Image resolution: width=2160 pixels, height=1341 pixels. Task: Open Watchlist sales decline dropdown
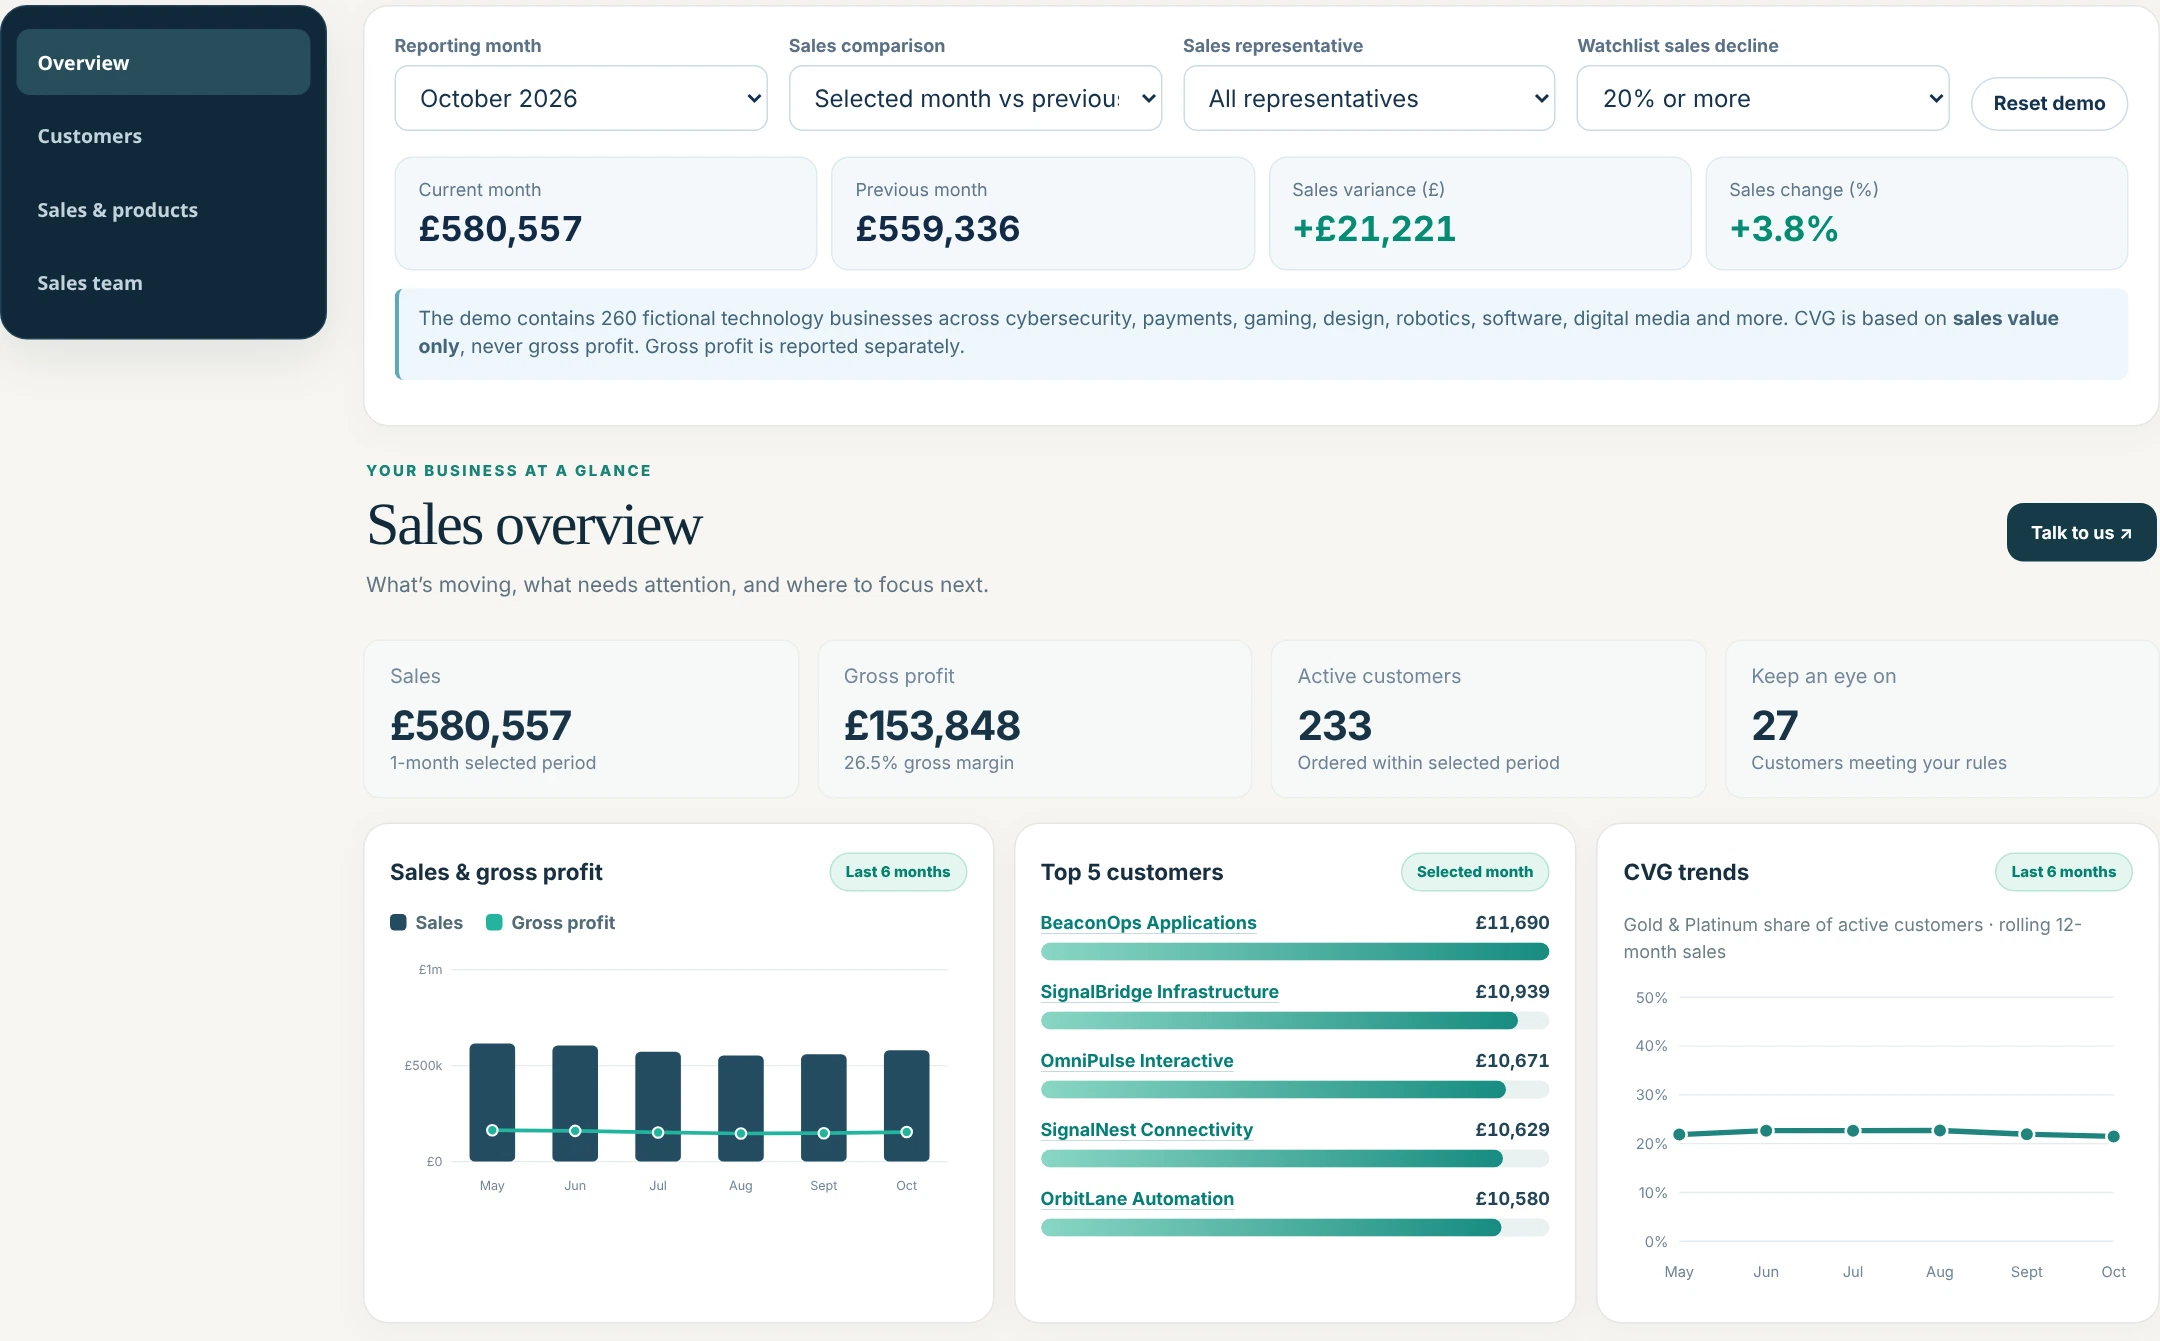coord(1763,98)
